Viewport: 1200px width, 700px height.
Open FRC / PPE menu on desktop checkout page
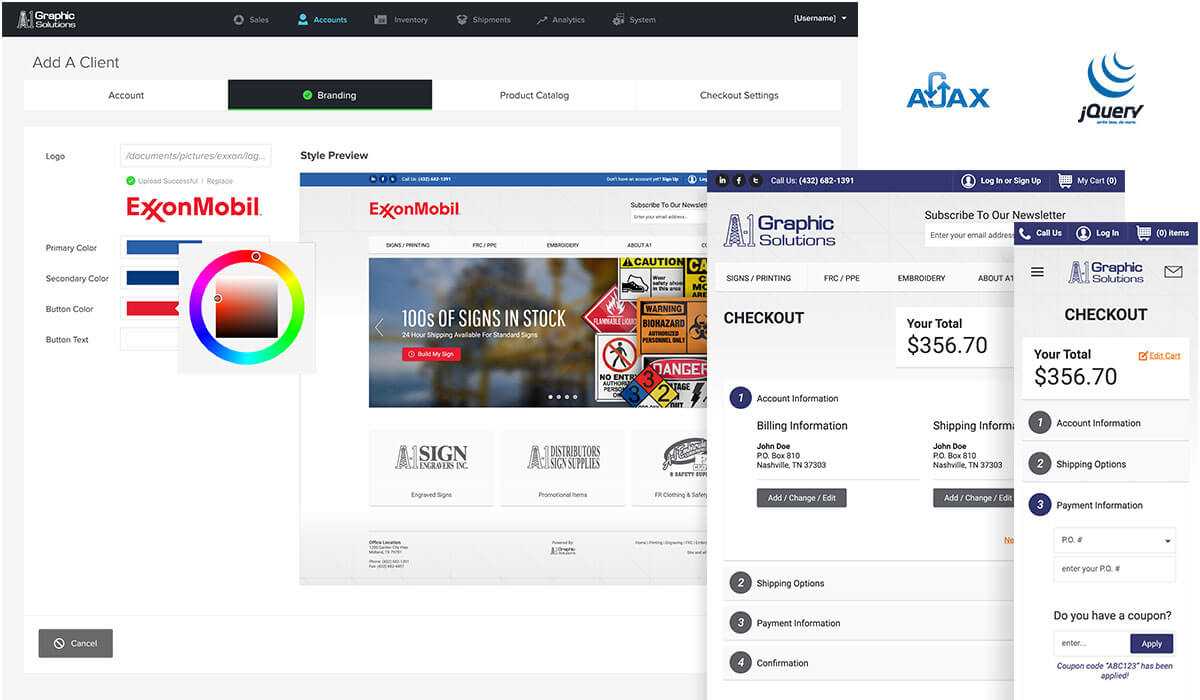[842, 278]
